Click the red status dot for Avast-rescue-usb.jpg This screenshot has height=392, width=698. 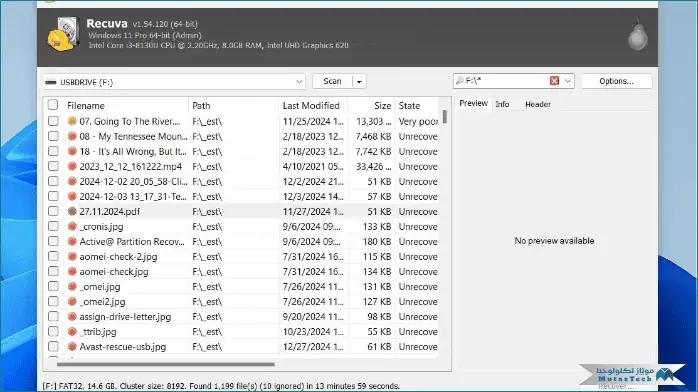72,347
